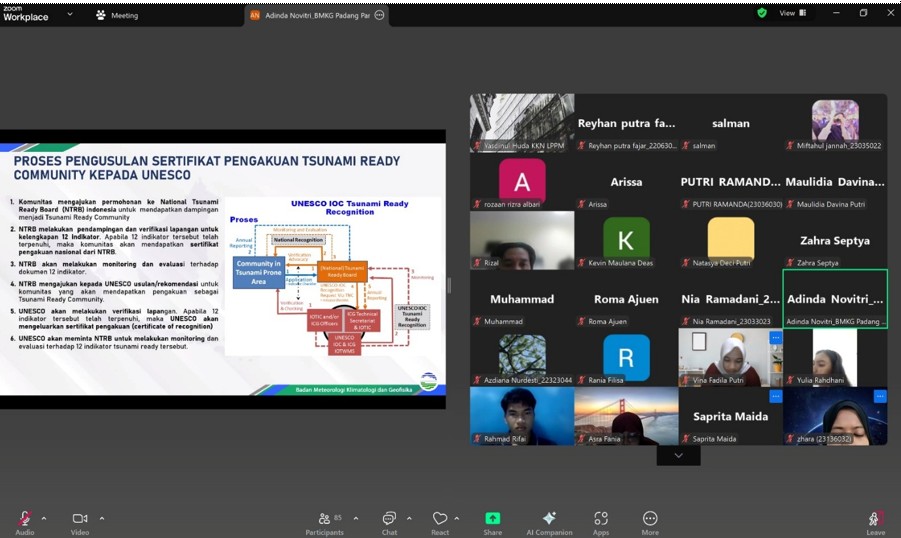901x538 pixels.
Task: Select Rahmad Rifai video tile
Action: pos(522,416)
